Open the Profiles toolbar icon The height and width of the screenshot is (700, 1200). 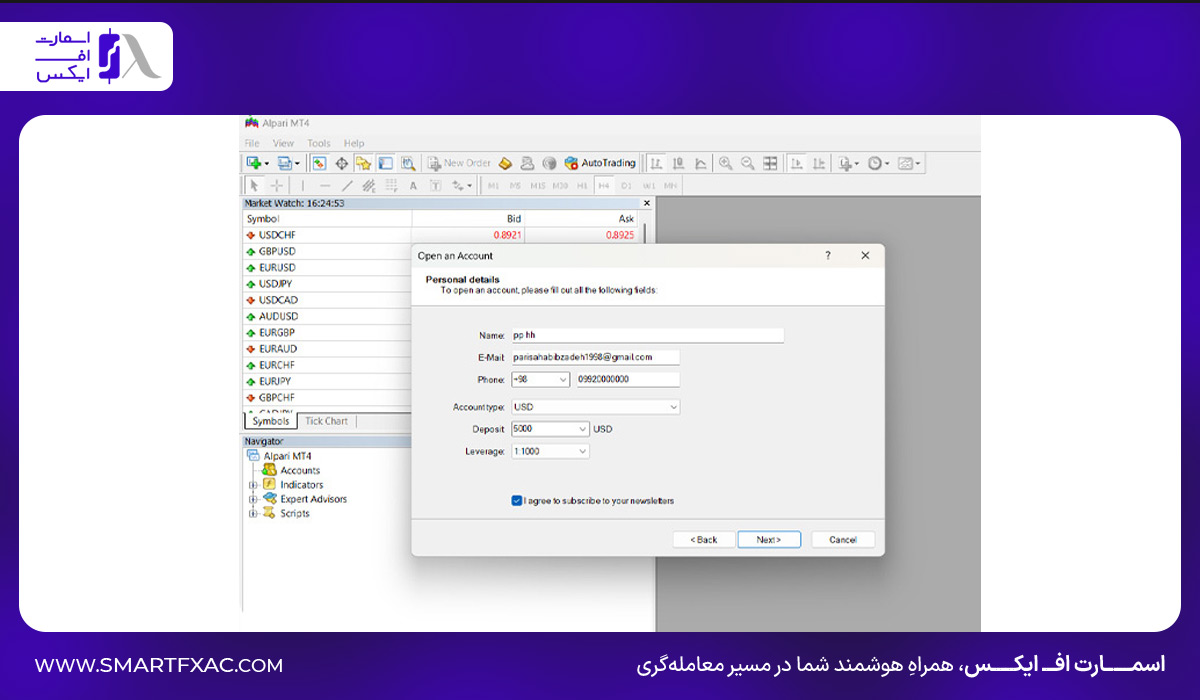coord(286,163)
